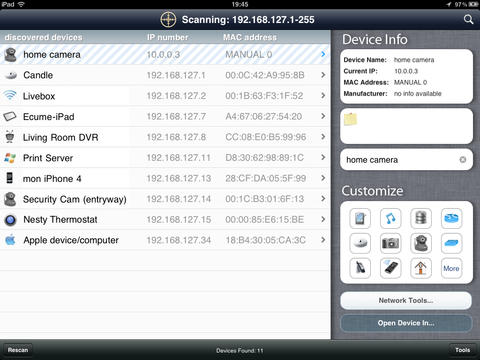The image size is (480, 360).
Task: Choose the house icon in Customize
Action: (x=421, y=268)
